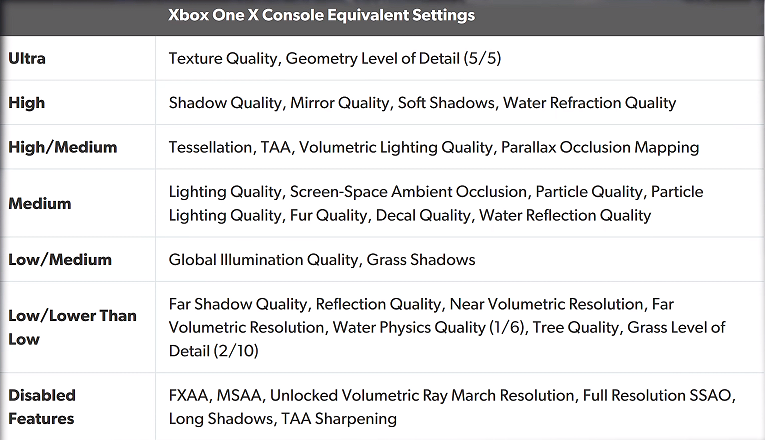Click the Xbox One X Console Equivalent Settings header
Image resolution: width=765 pixels, height=440 pixels.
(x=321, y=15)
